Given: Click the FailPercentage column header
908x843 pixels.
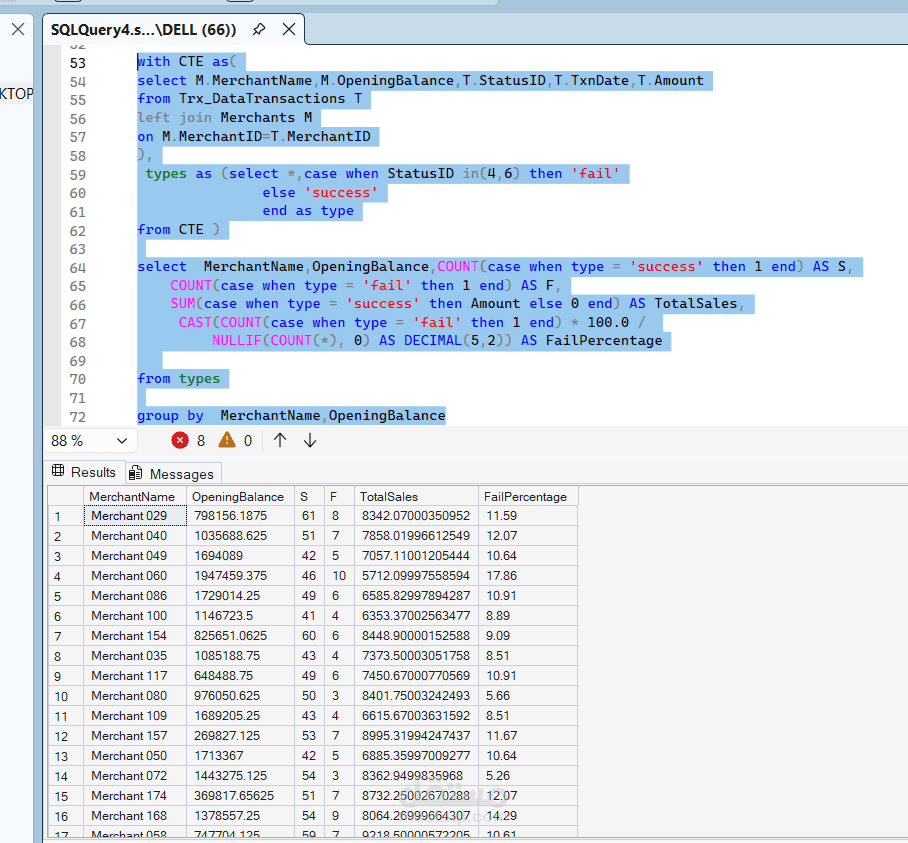Looking at the screenshot, I should point(528,497).
